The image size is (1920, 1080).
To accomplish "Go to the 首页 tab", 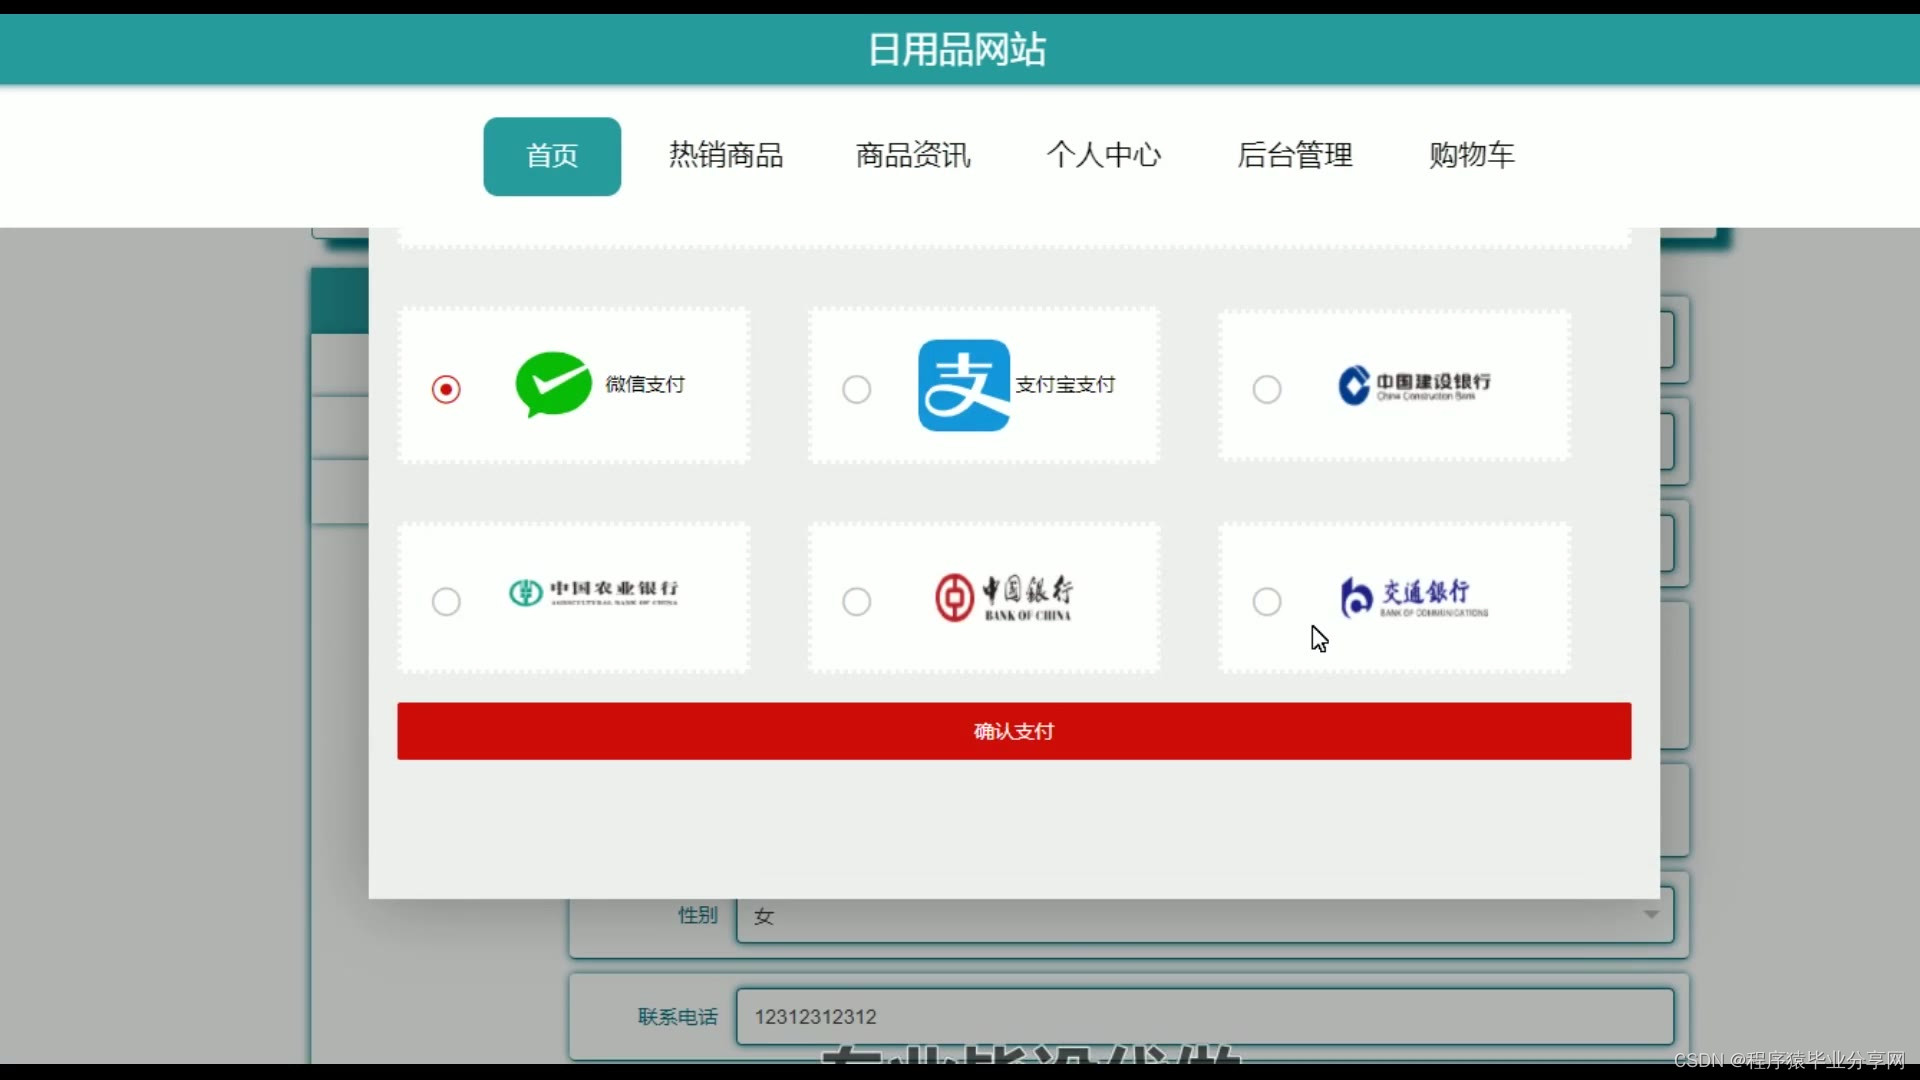I will pyautogui.click(x=552, y=156).
